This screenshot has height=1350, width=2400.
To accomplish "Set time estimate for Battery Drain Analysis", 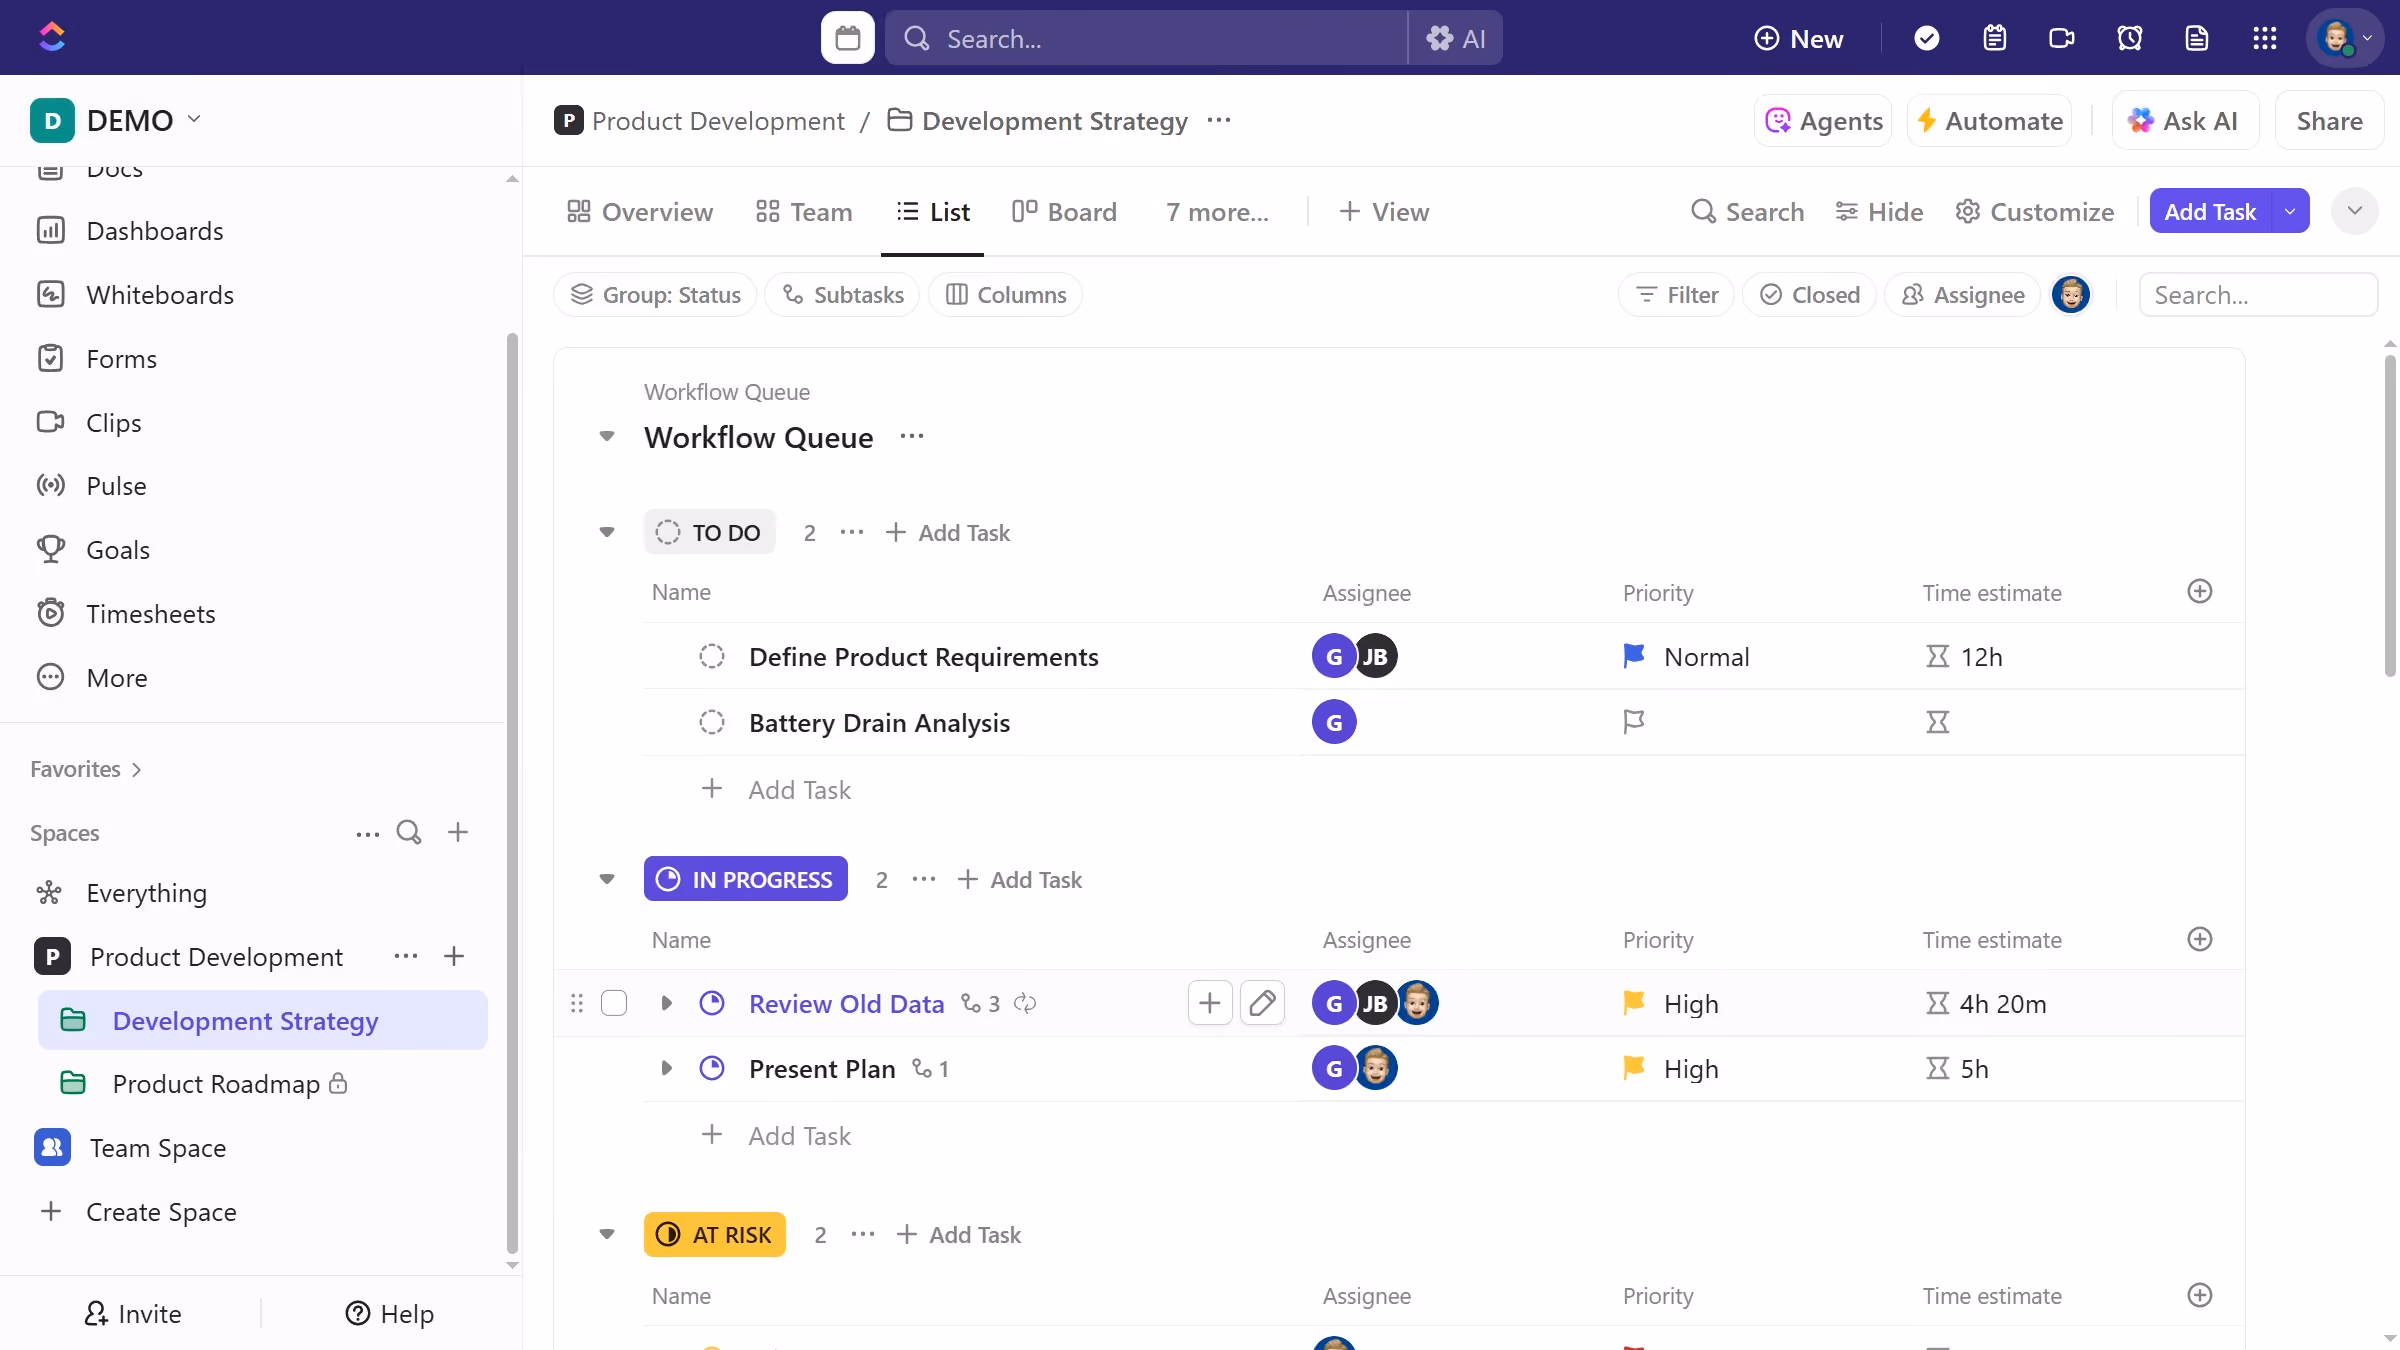I will coord(1937,722).
